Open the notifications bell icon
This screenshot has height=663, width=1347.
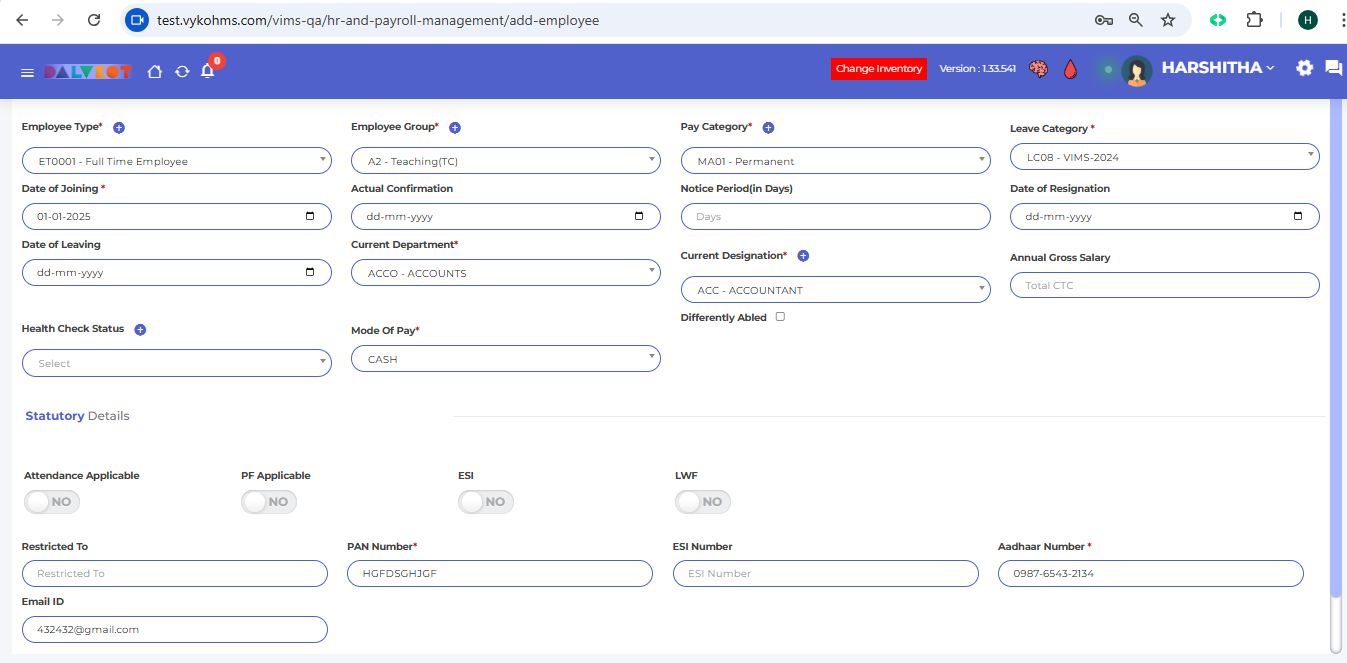(208, 70)
